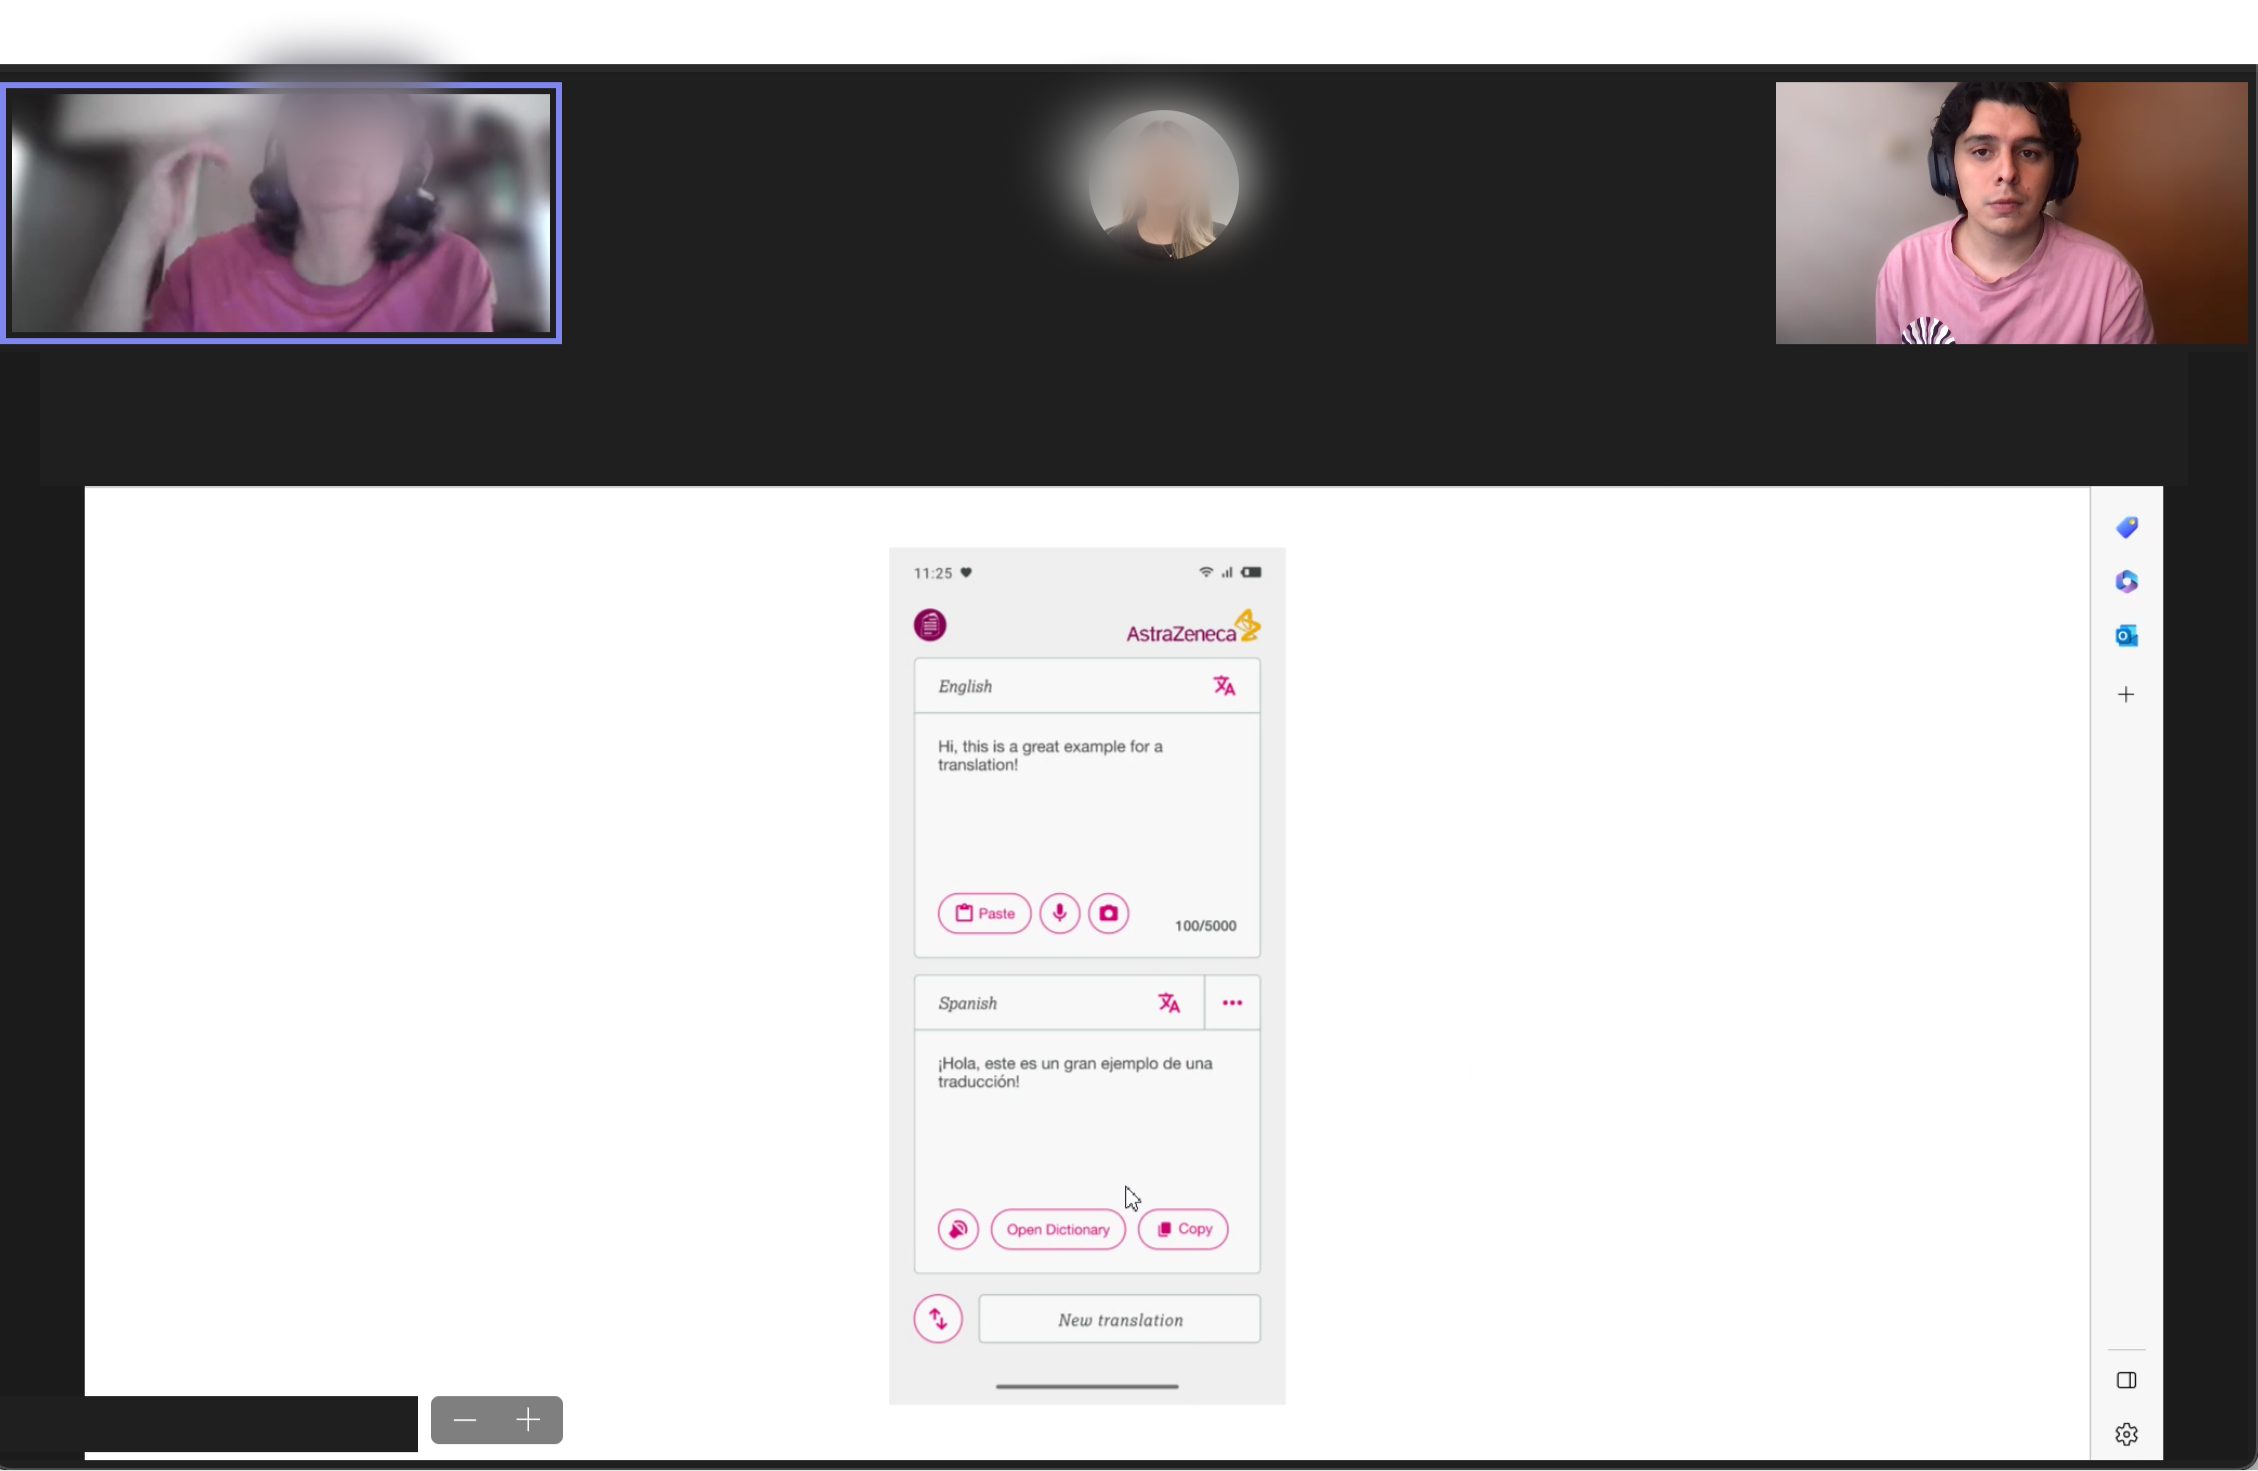Open the shopping tag sidebar icon
The height and width of the screenshot is (1471, 2258).
(x=2126, y=527)
